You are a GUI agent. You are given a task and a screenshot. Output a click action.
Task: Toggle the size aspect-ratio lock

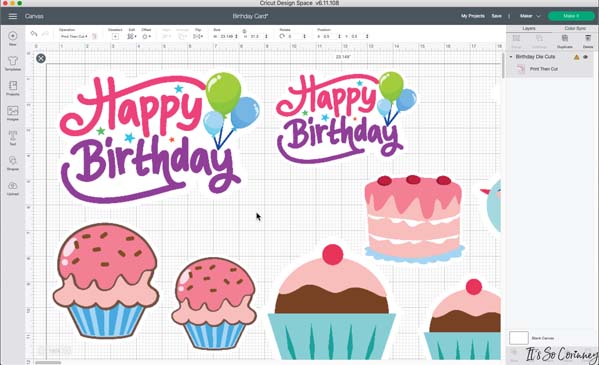[x=244, y=31]
